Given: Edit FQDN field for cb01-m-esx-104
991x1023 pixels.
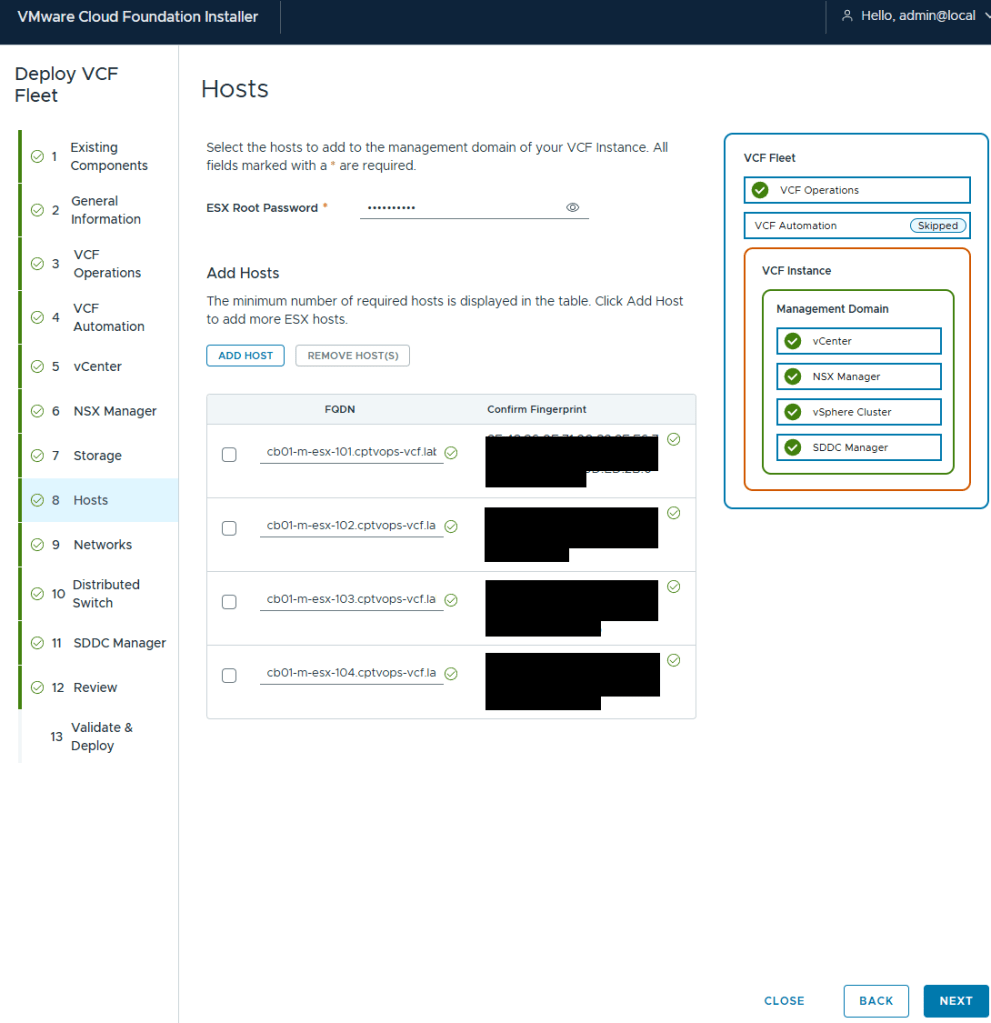Looking at the screenshot, I should click(x=352, y=673).
